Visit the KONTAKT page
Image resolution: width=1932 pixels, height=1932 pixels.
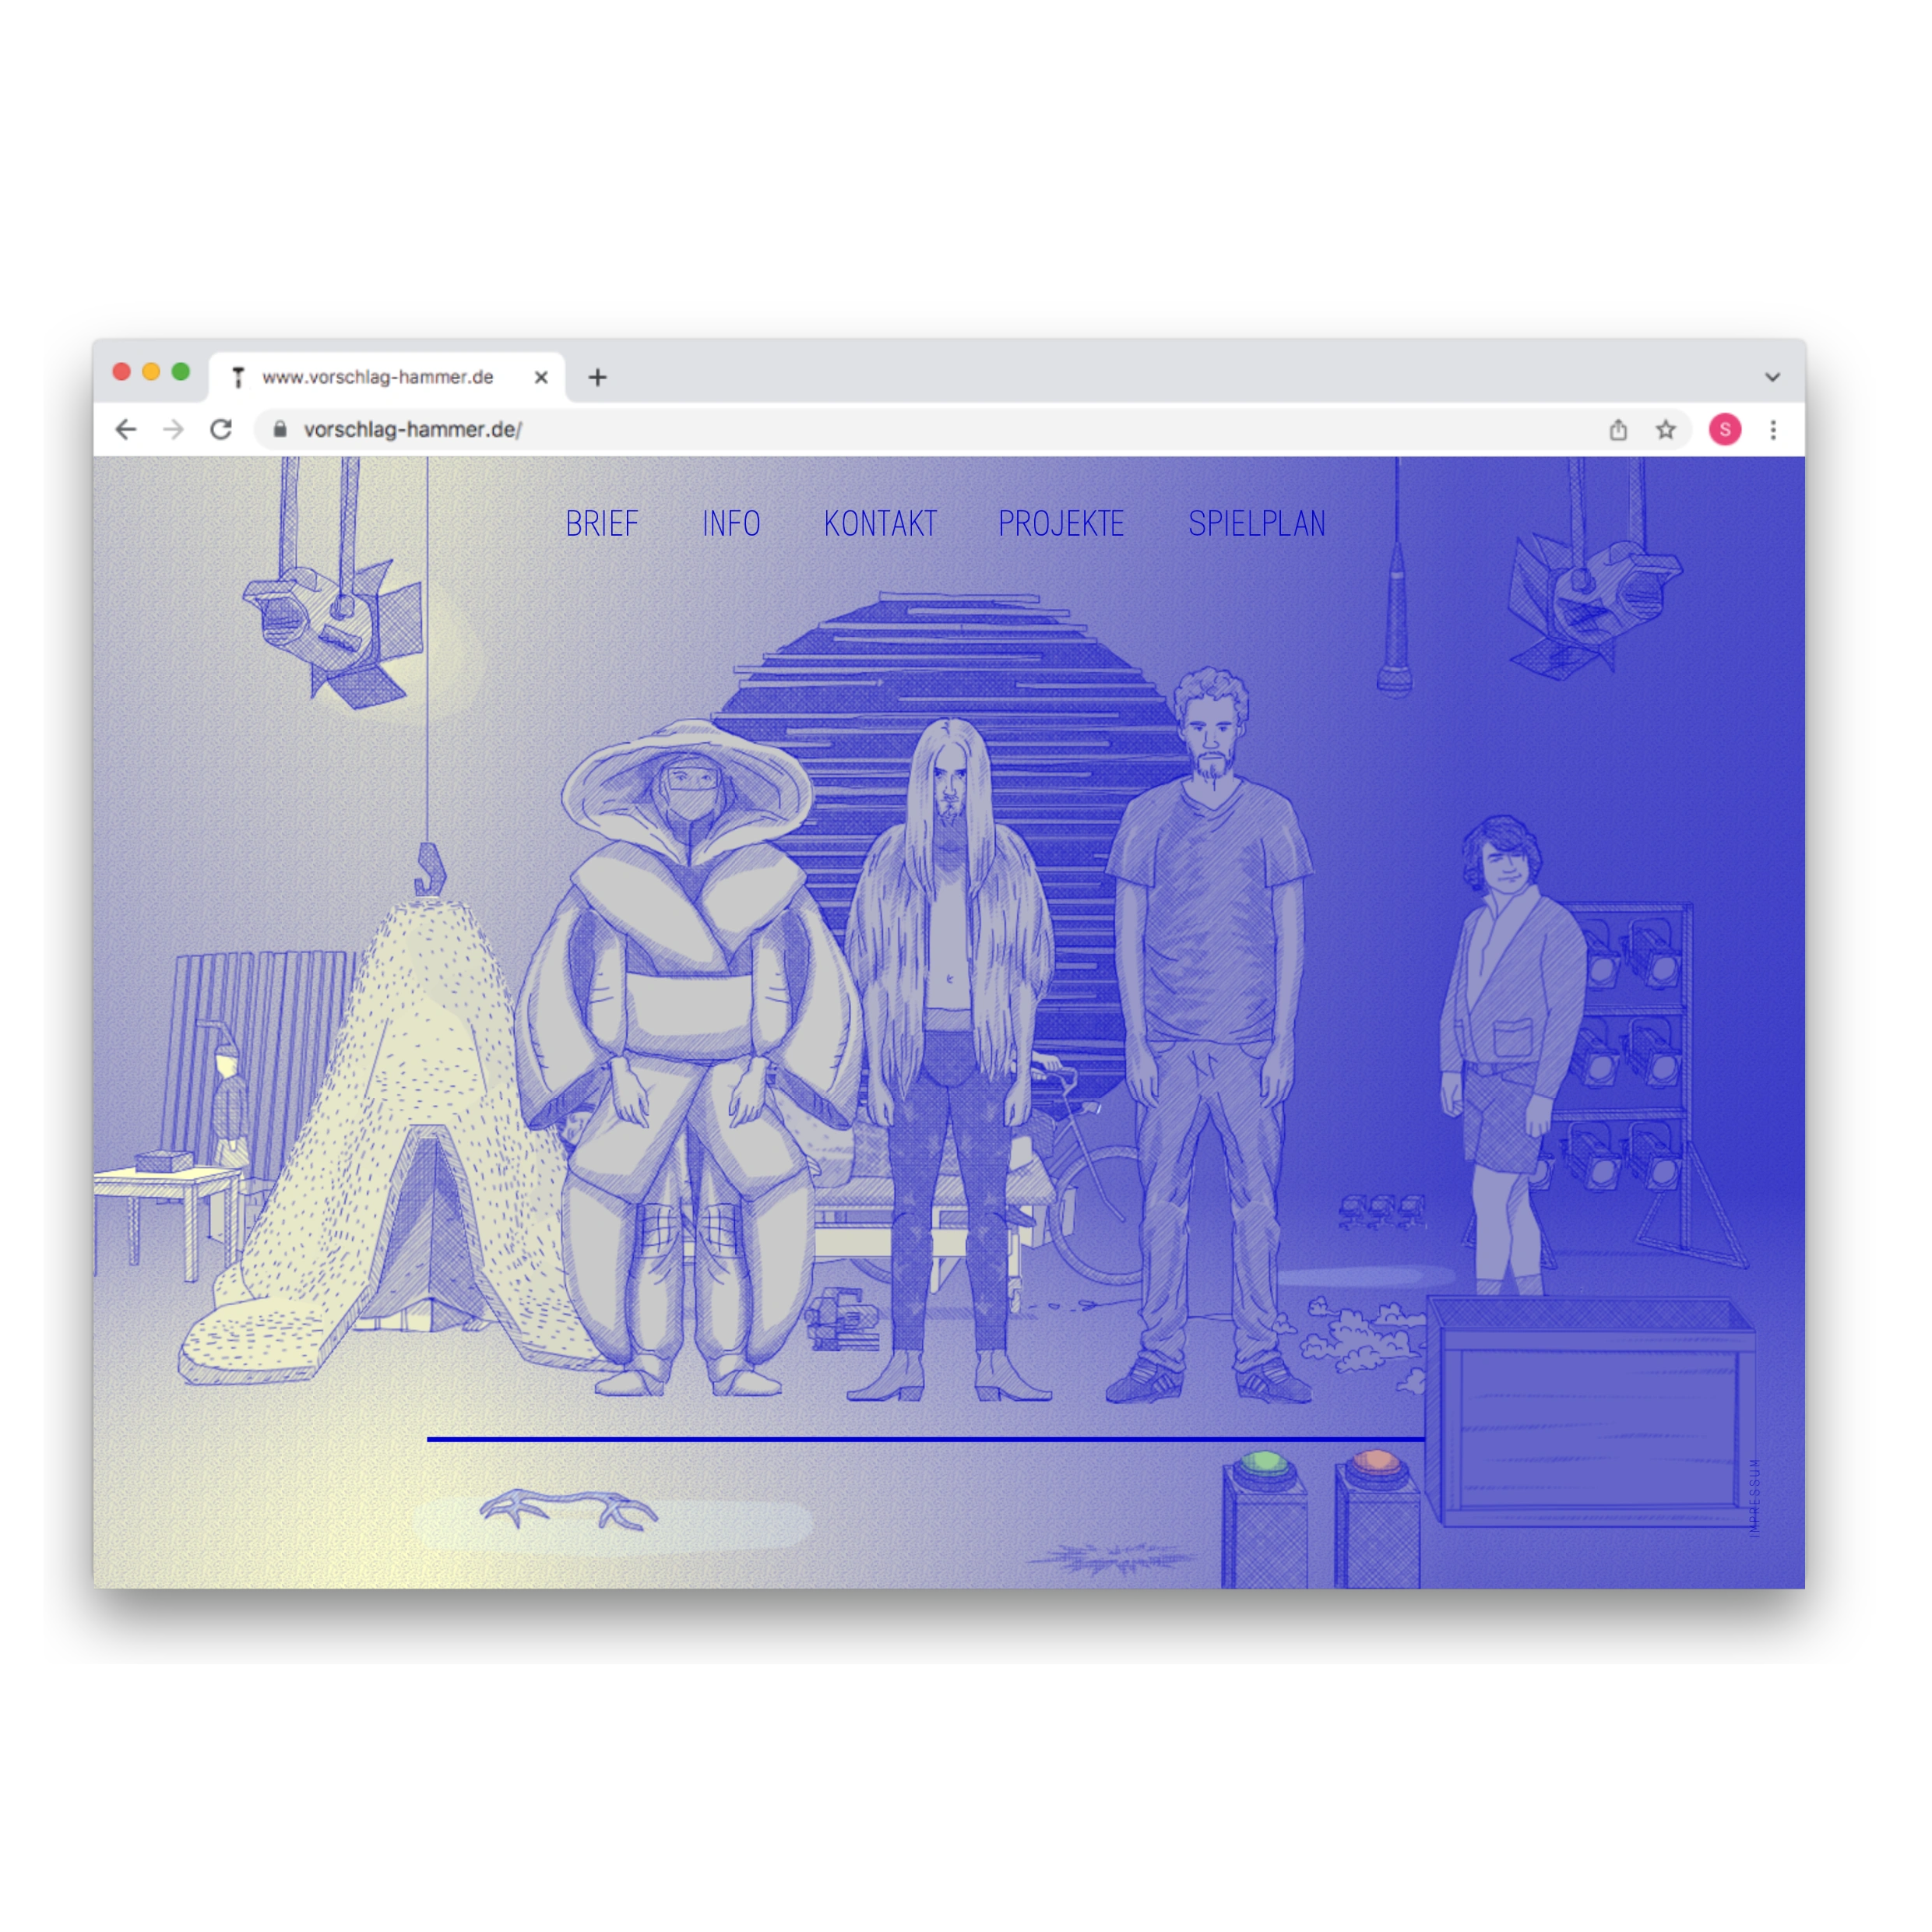[x=881, y=524]
